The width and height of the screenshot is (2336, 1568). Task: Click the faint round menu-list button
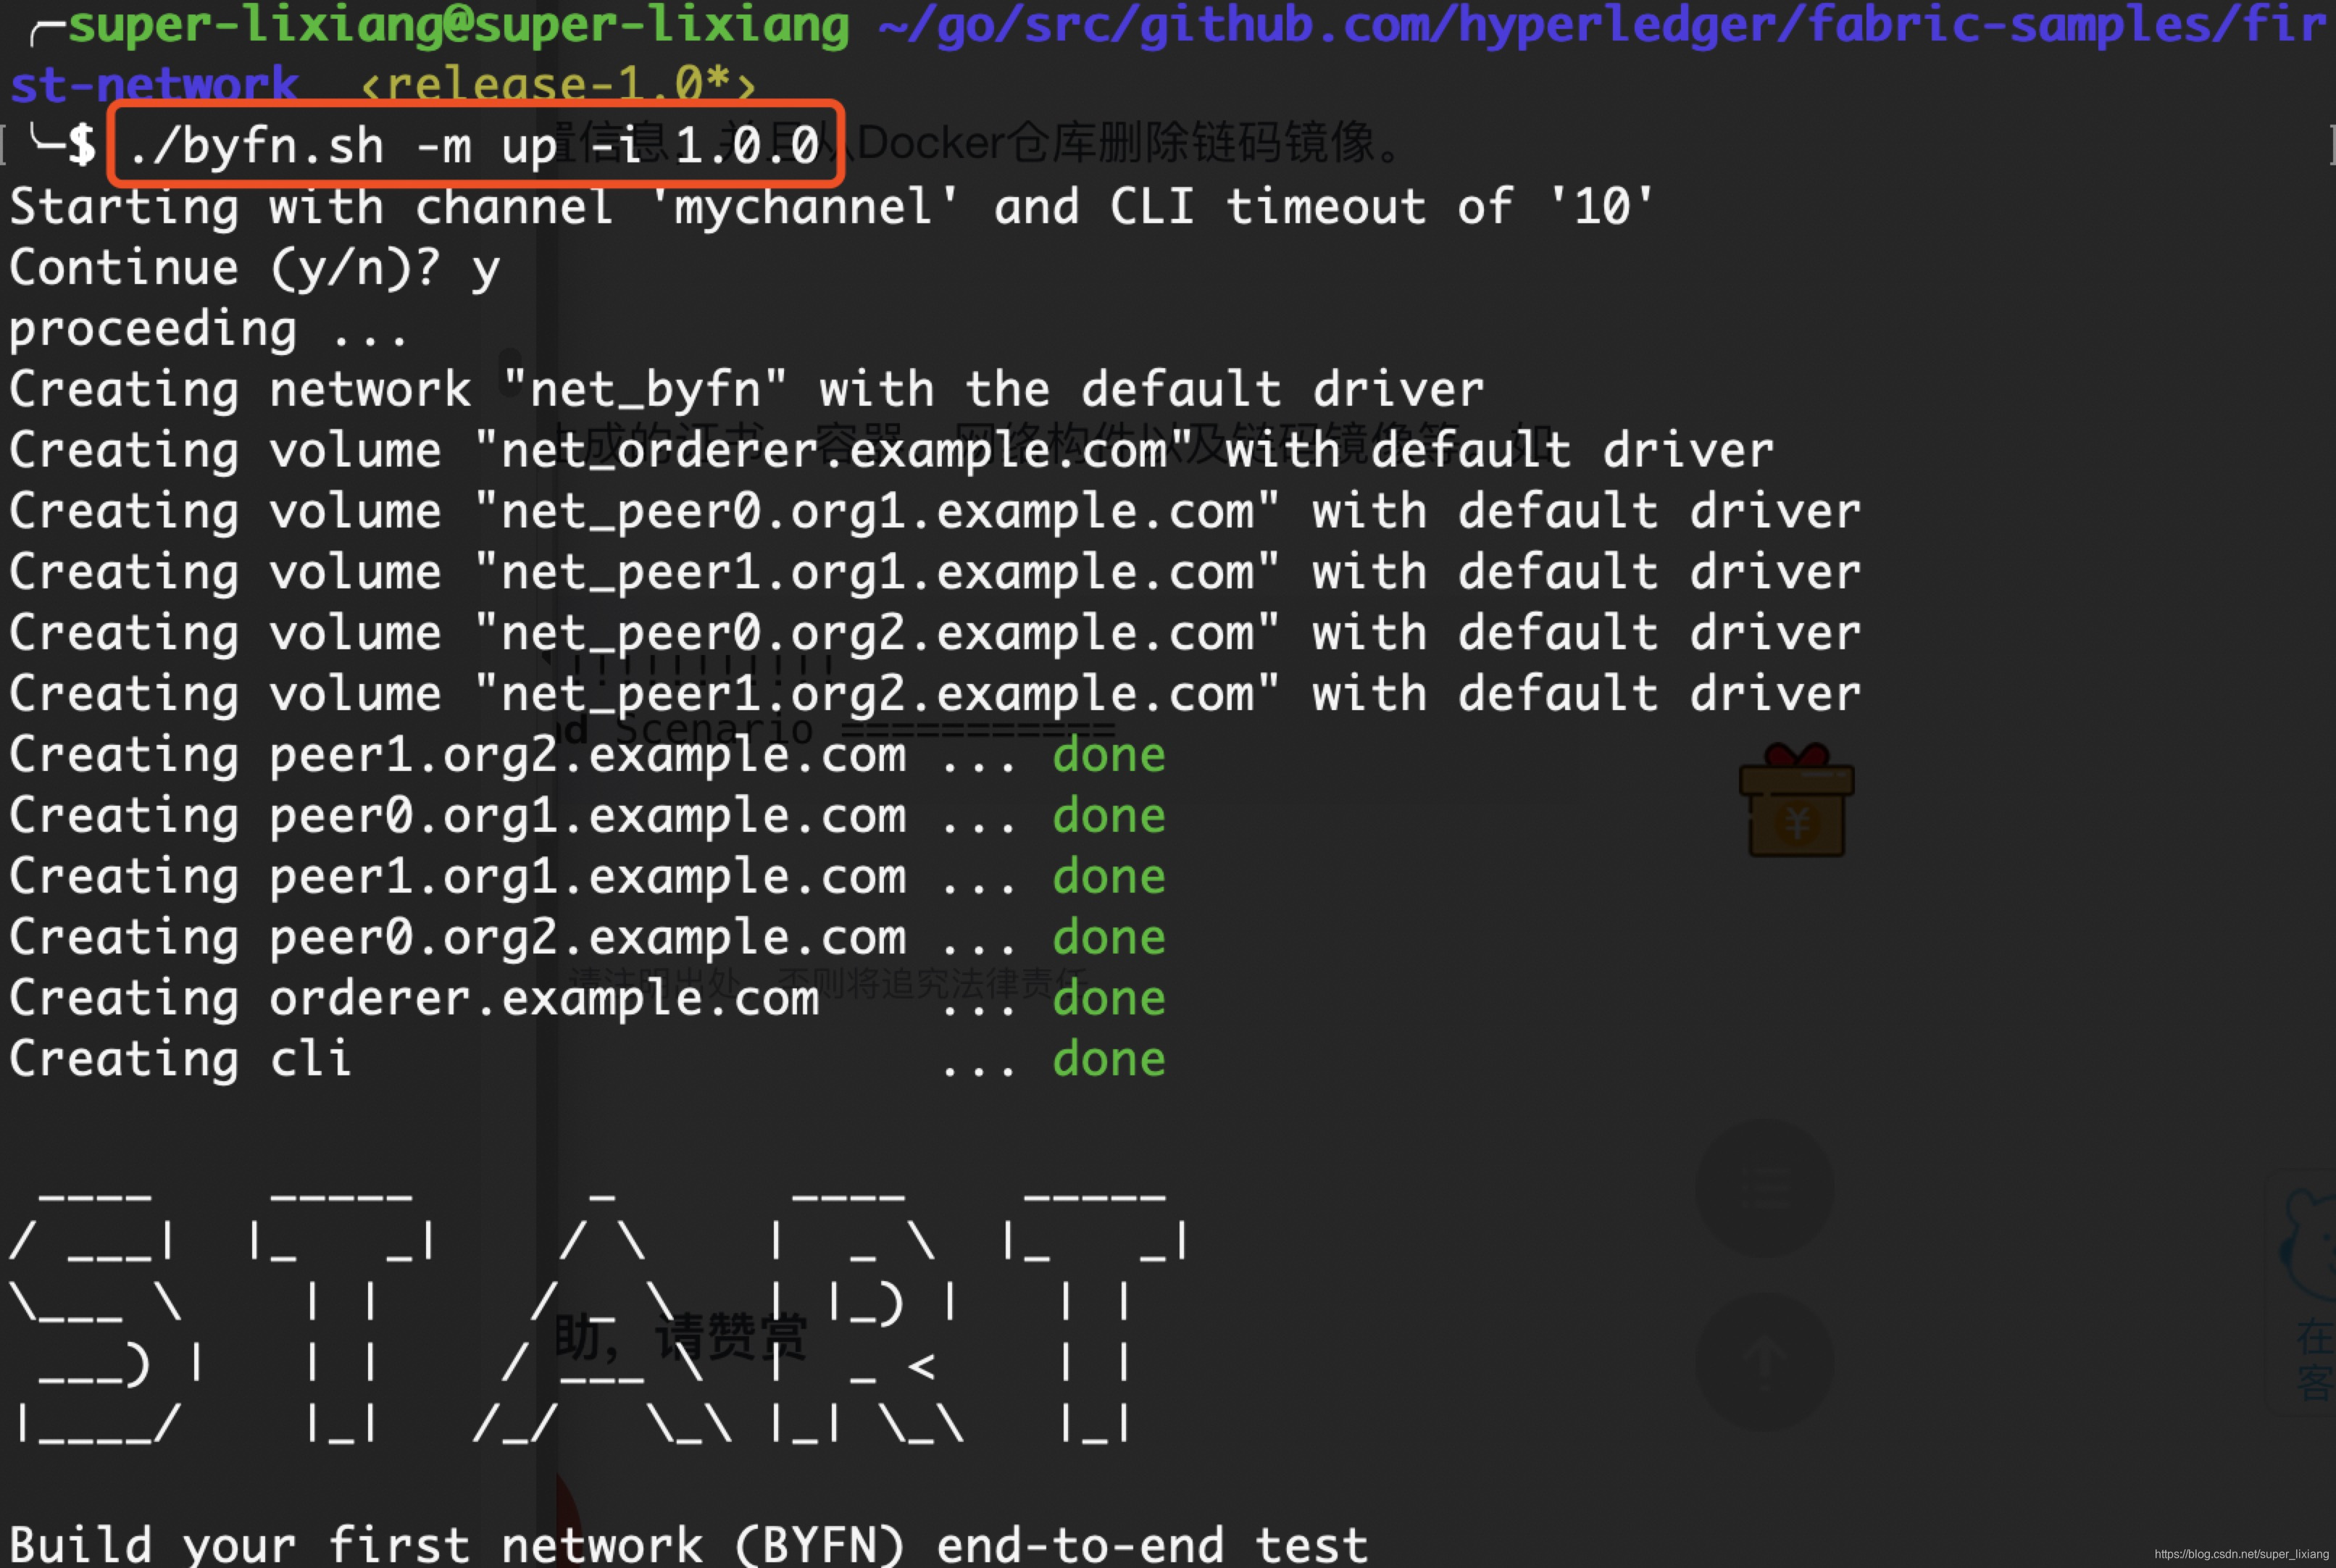coord(1765,1187)
